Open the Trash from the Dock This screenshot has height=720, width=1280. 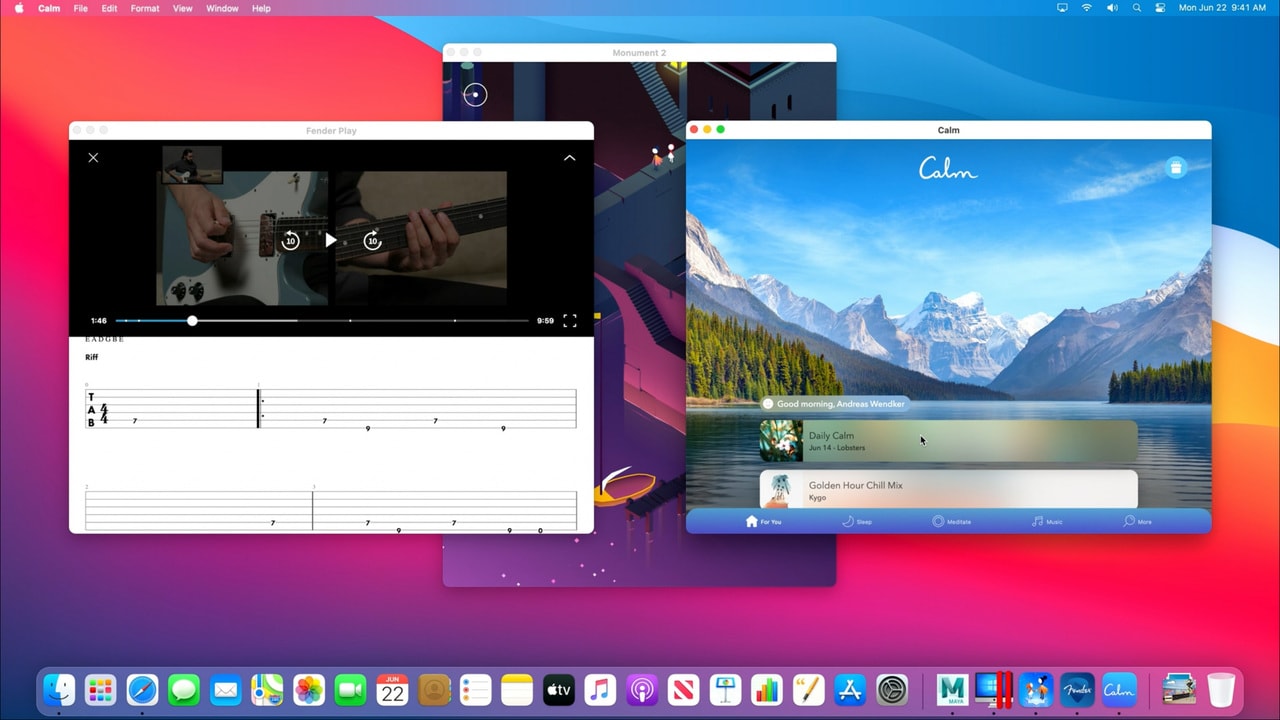(x=1221, y=690)
